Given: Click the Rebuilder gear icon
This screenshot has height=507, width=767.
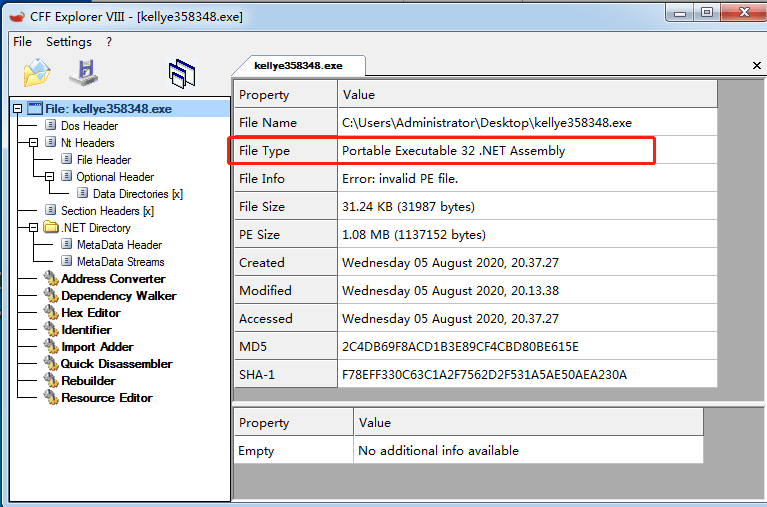Looking at the screenshot, I should coord(51,380).
